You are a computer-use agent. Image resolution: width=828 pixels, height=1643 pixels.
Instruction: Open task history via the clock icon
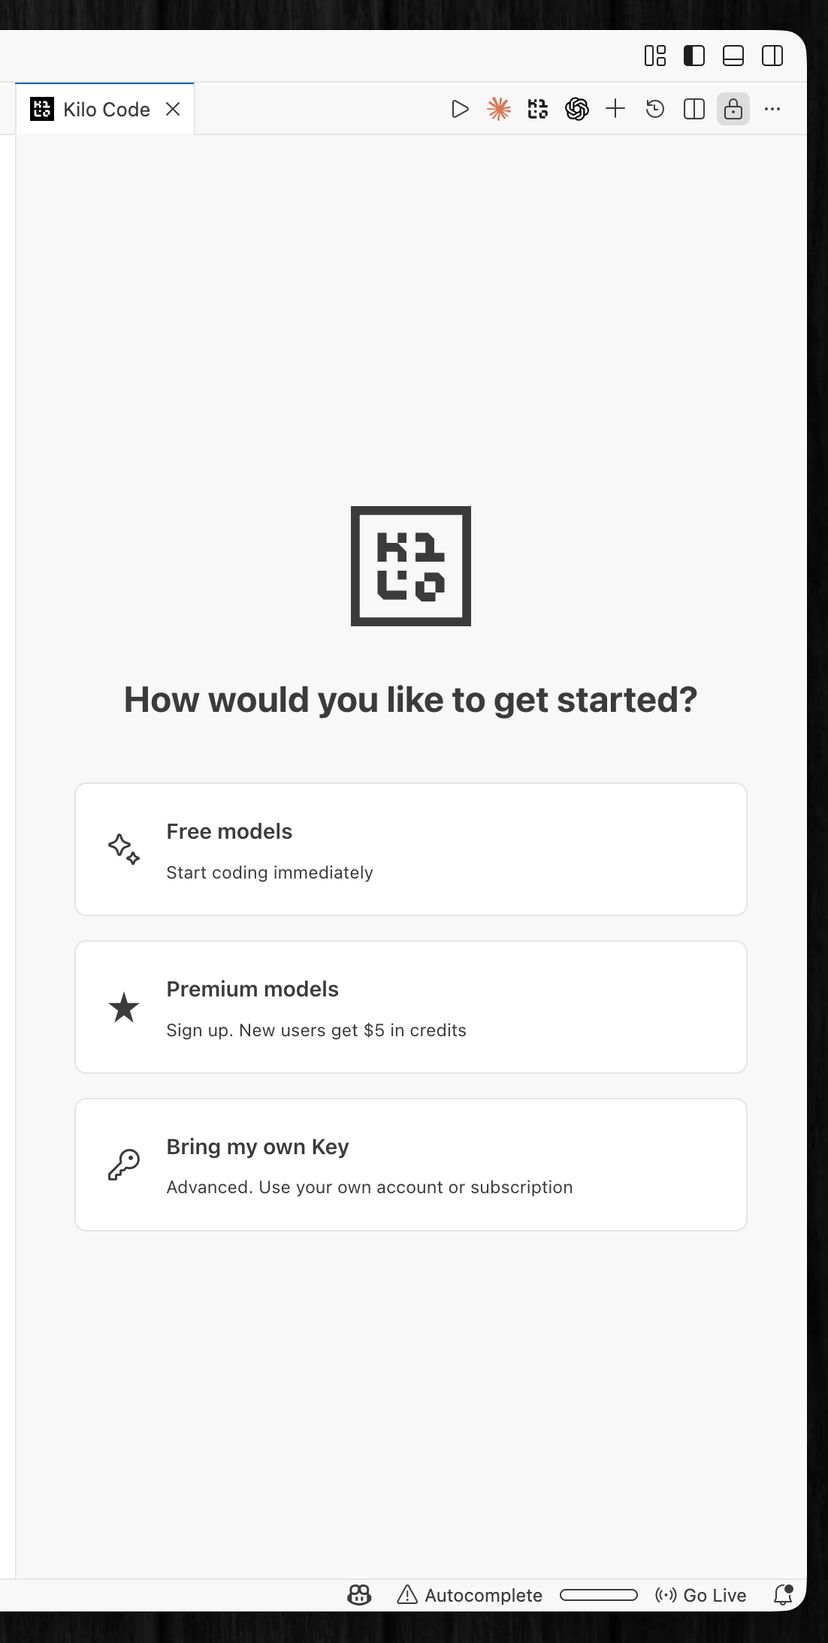tap(654, 109)
